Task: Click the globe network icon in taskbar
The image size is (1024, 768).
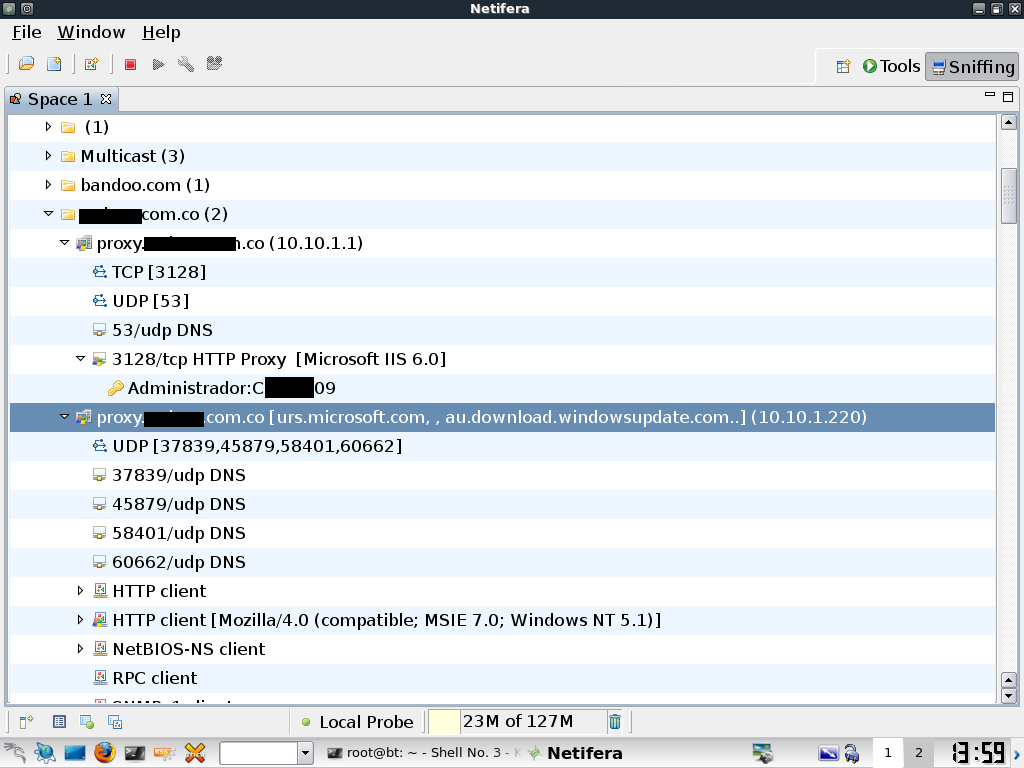Action: pyautogui.click(x=45, y=753)
